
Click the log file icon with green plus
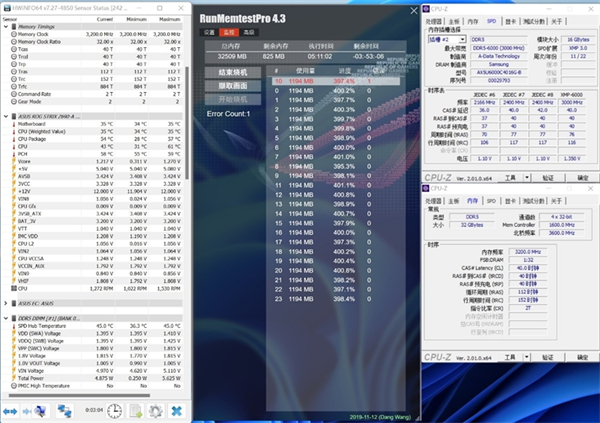pyautogui.click(x=137, y=410)
